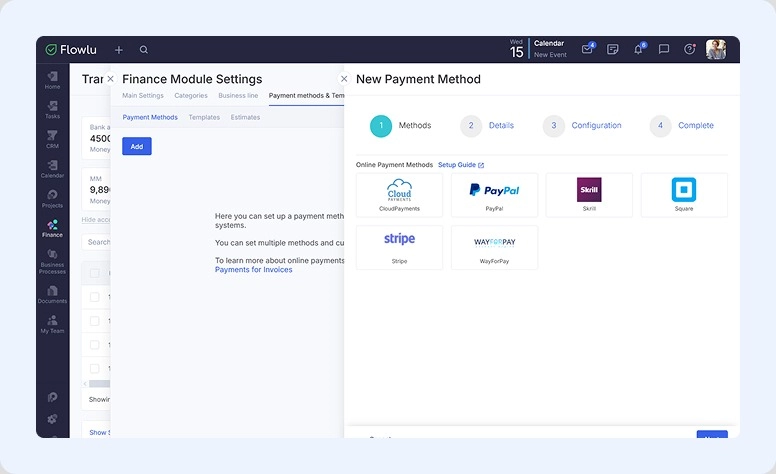Open Business line tab
The width and height of the screenshot is (776, 474).
(238, 95)
